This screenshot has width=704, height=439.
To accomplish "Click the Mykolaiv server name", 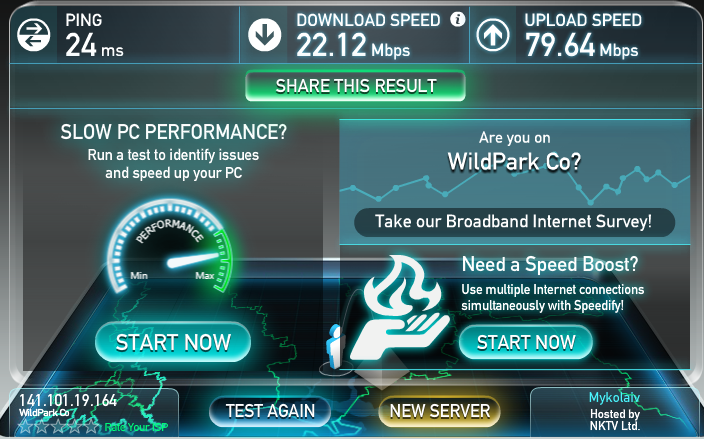I will (614, 398).
